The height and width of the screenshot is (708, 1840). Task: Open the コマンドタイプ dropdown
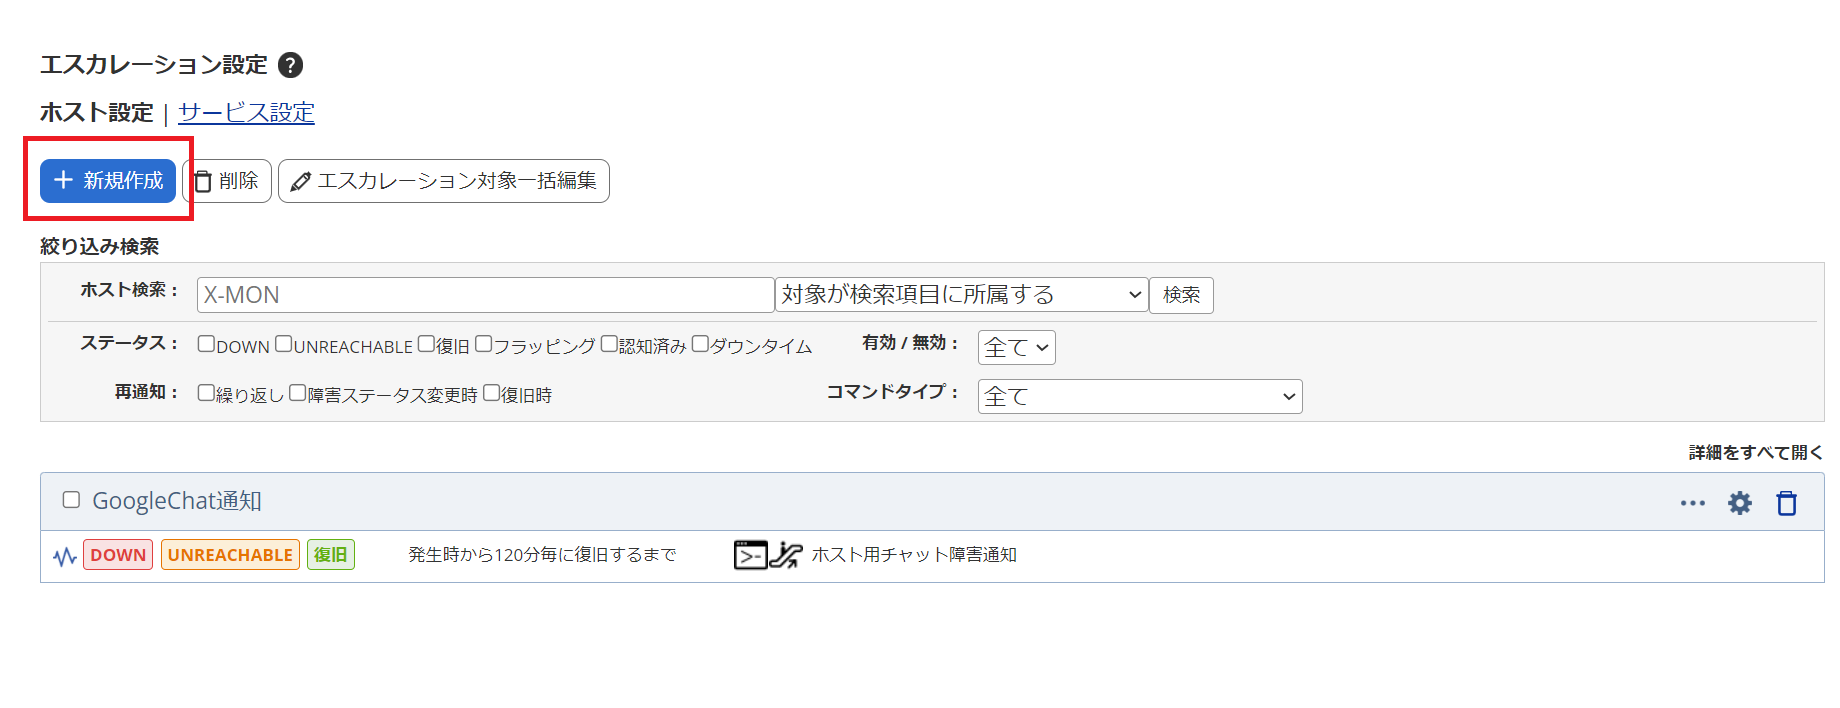1139,396
